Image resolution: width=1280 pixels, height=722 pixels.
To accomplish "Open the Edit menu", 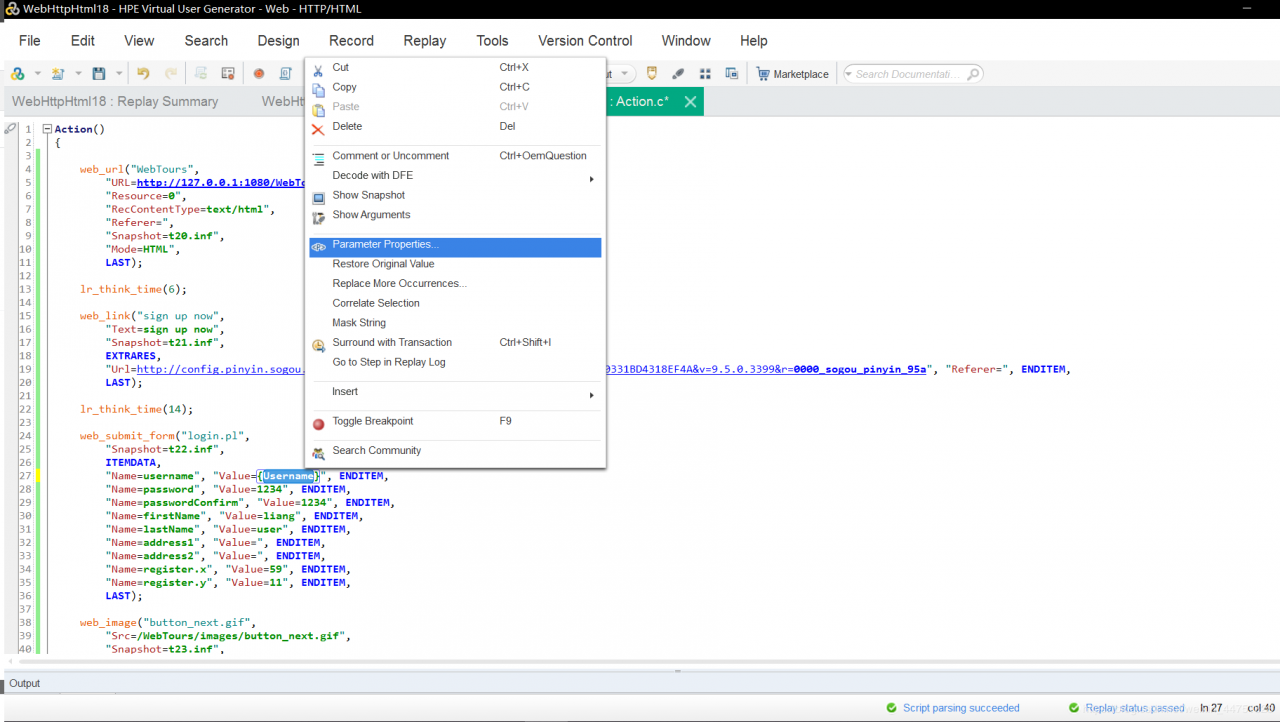I will pos(83,41).
